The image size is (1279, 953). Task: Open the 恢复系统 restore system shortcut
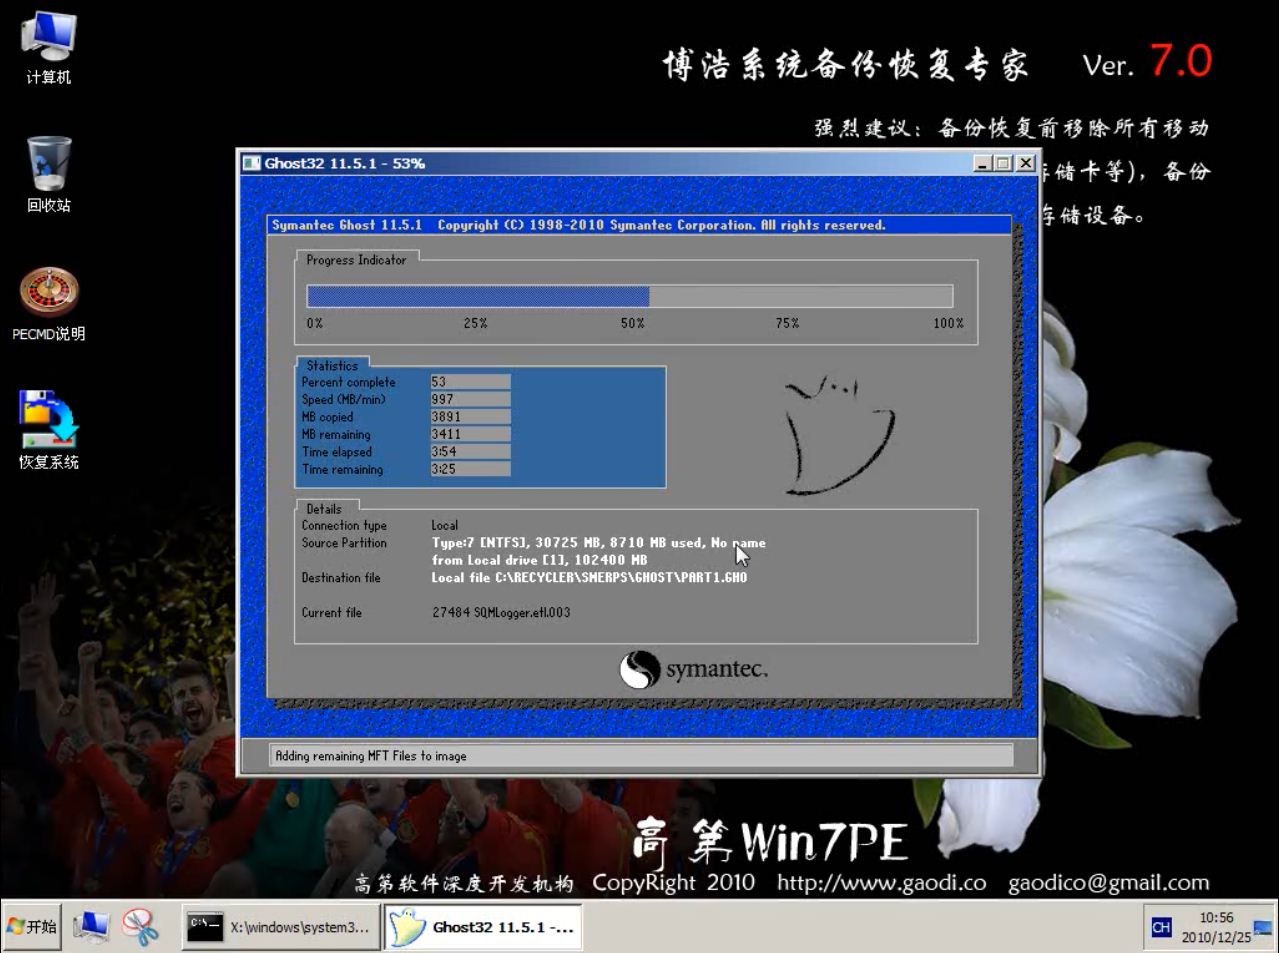48,431
